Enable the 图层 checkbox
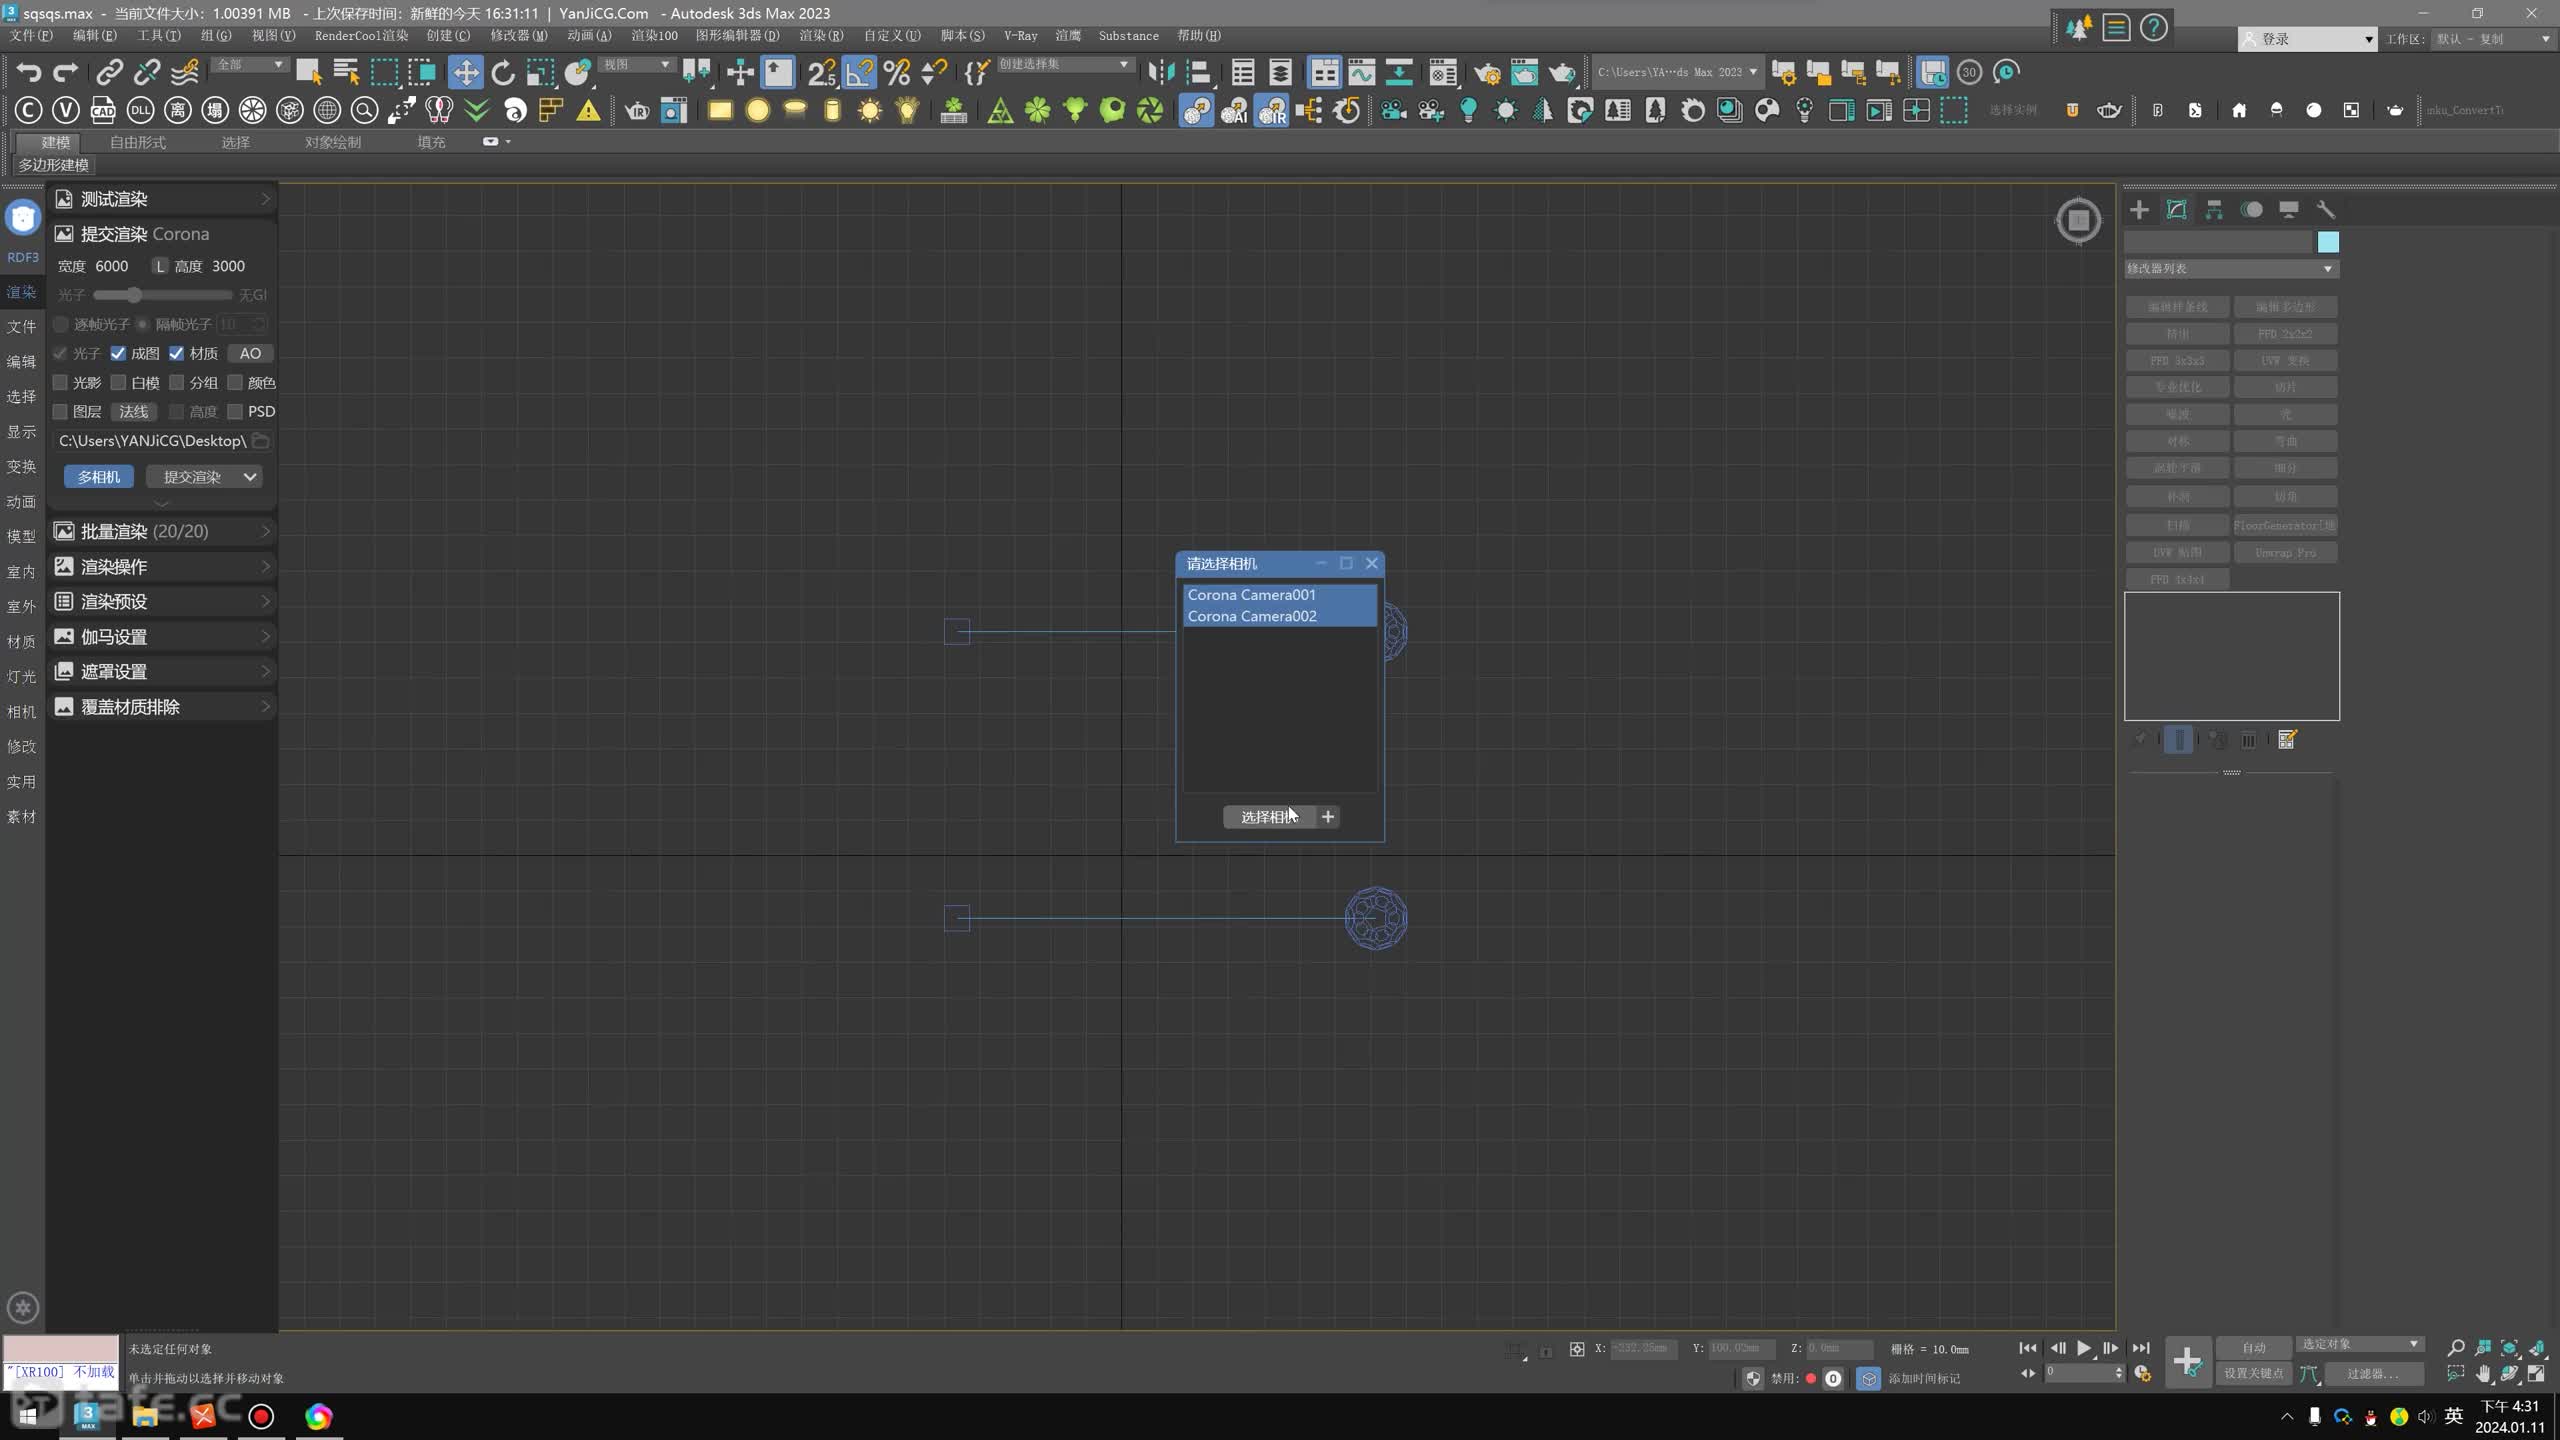The height and width of the screenshot is (1440, 2560). [60, 411]
